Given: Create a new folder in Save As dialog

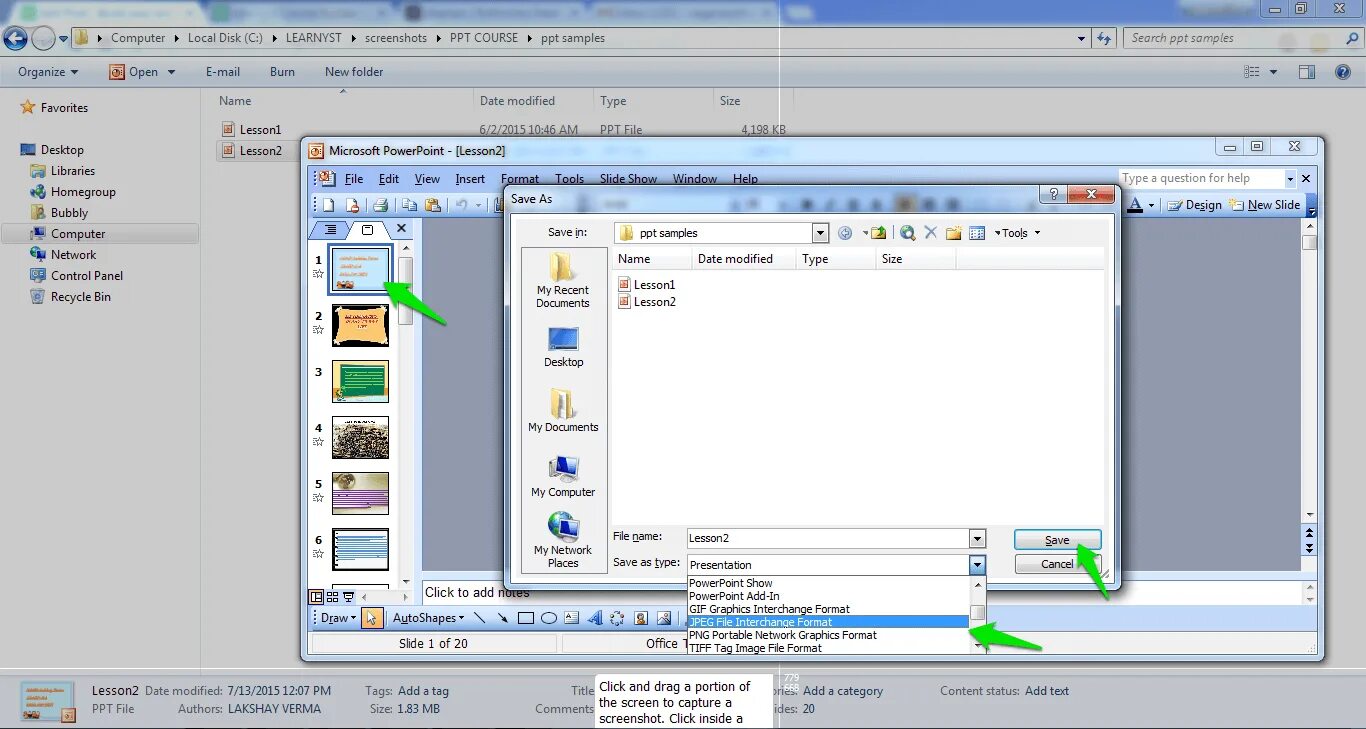Looking at the screenshot, I should point(954,233).
